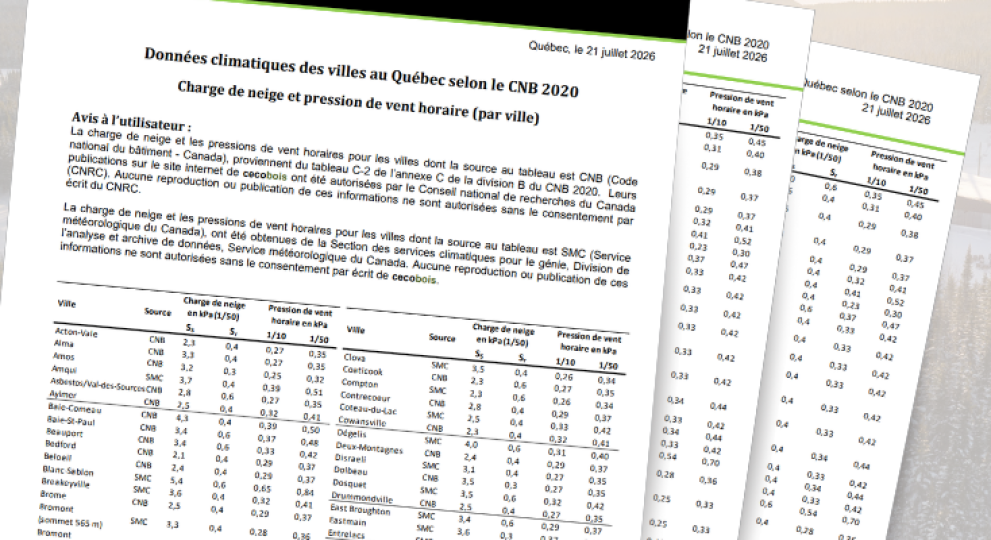
Task: Select the city name "Cowansville"
Action: pyautogui.click(x=362, y=420)
